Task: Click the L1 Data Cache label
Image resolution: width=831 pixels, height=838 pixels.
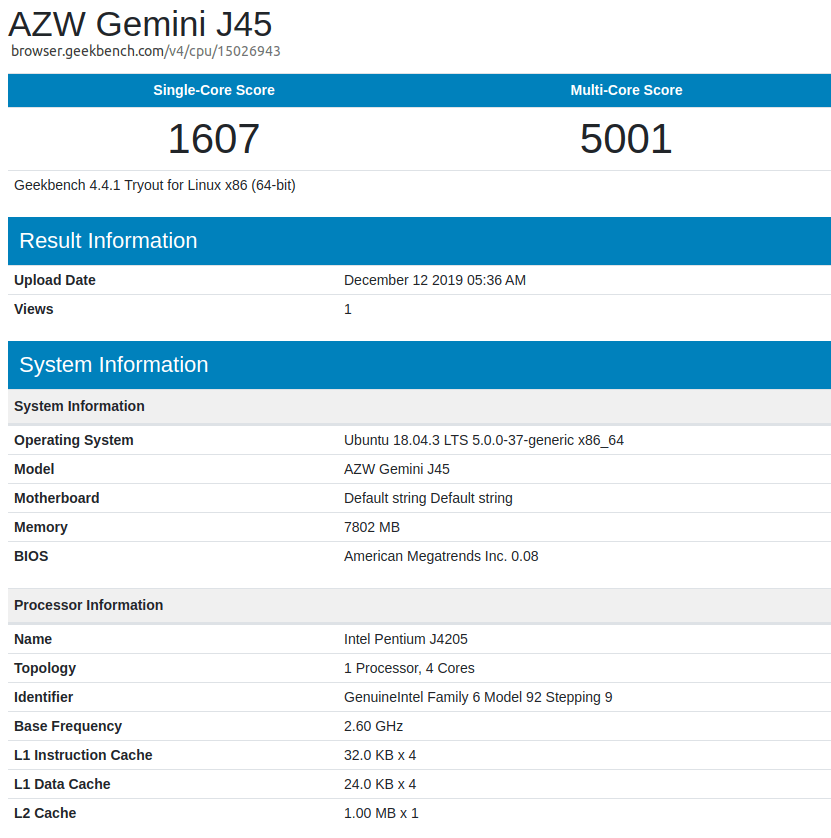Action: 62,784
